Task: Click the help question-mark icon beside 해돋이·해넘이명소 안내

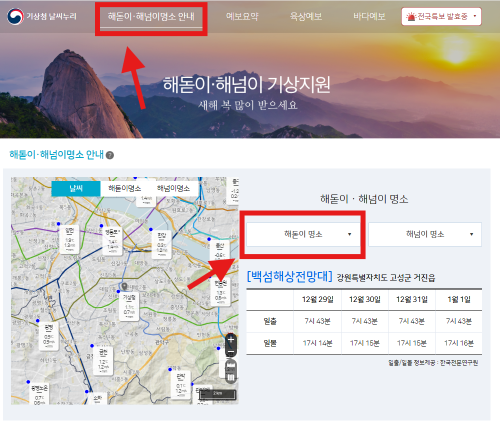Action: (110, 155)
